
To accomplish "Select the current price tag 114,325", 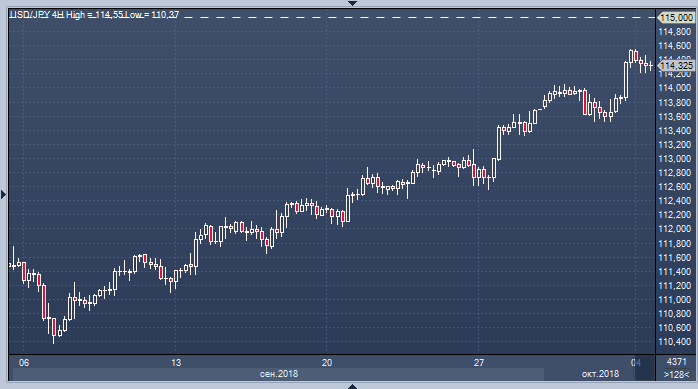I will (676, 66).
